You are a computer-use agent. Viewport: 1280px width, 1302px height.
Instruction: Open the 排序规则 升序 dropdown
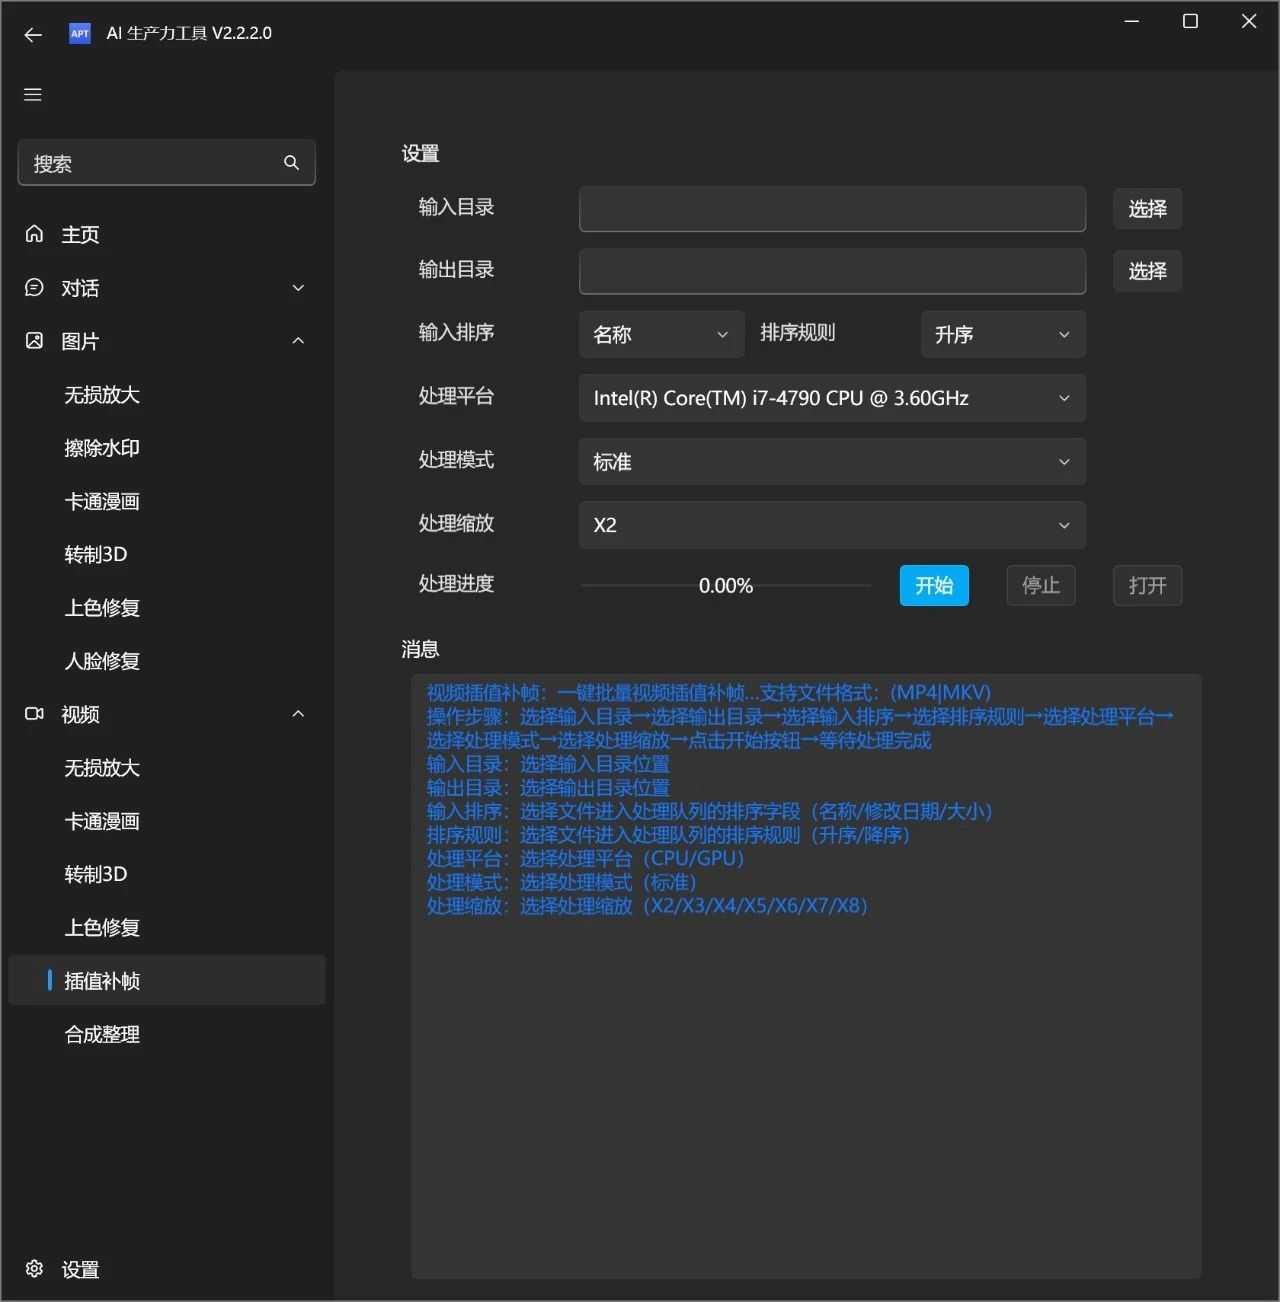tap(1003, 334)
